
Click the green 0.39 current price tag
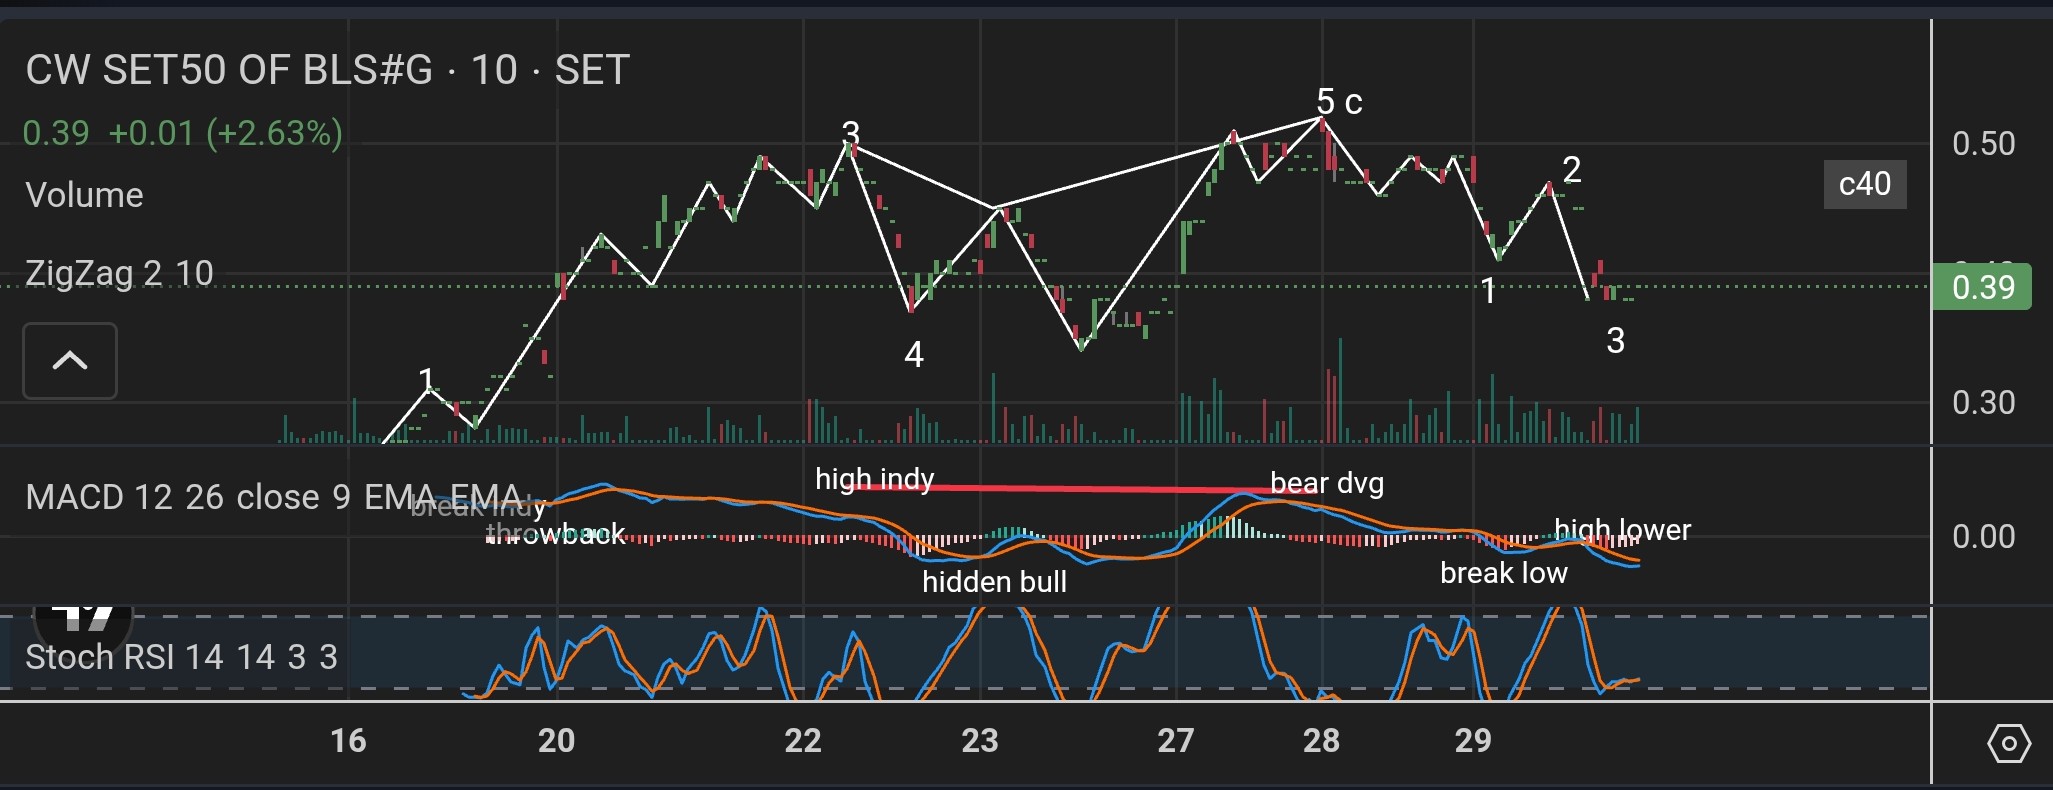pos(1982,287)
